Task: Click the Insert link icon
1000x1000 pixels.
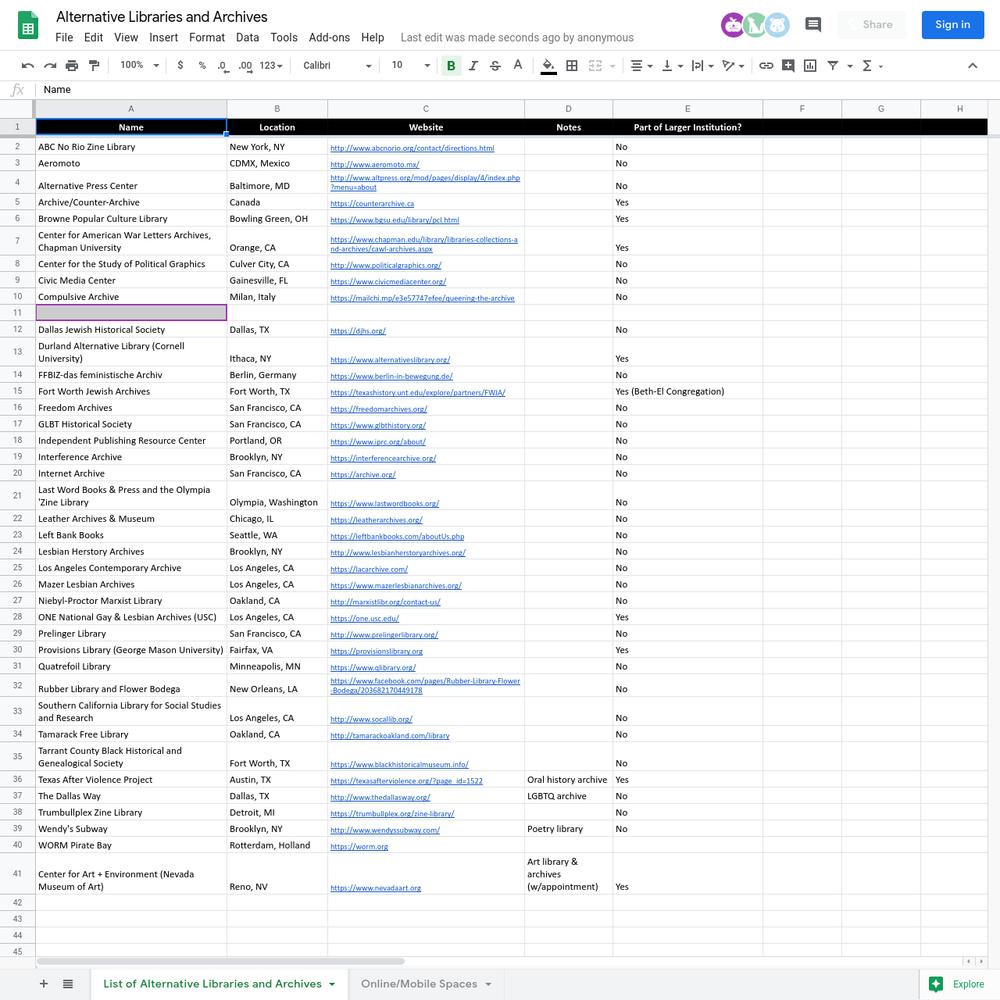Action: 766,66
